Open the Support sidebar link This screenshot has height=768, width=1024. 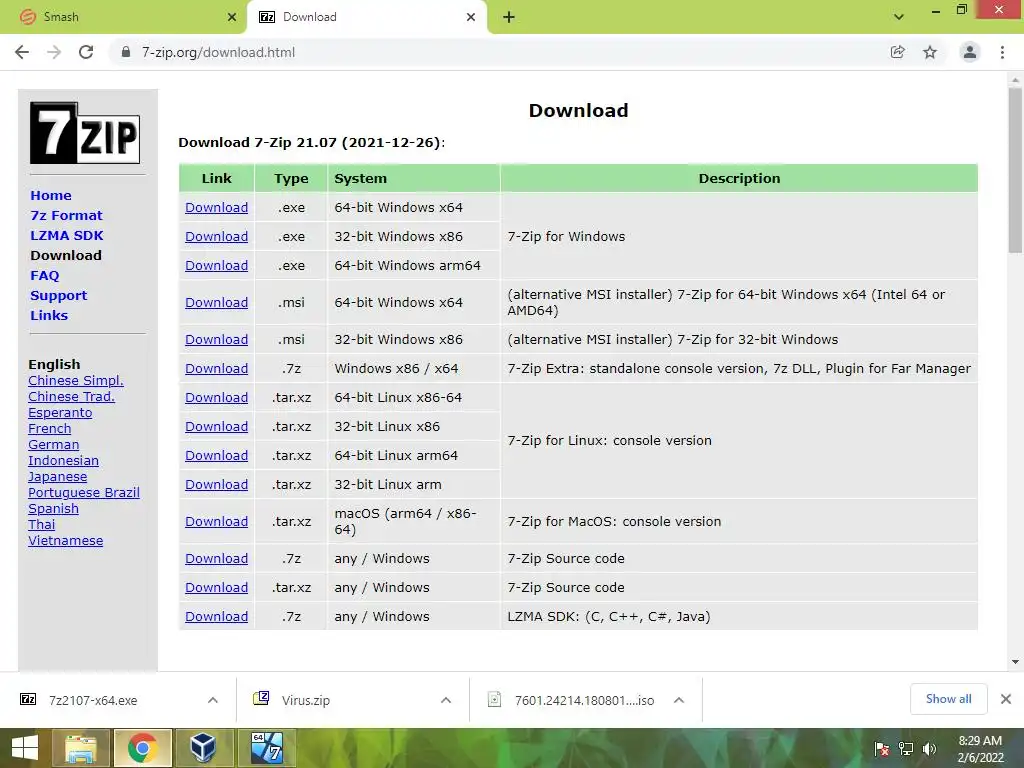[58, 295]
